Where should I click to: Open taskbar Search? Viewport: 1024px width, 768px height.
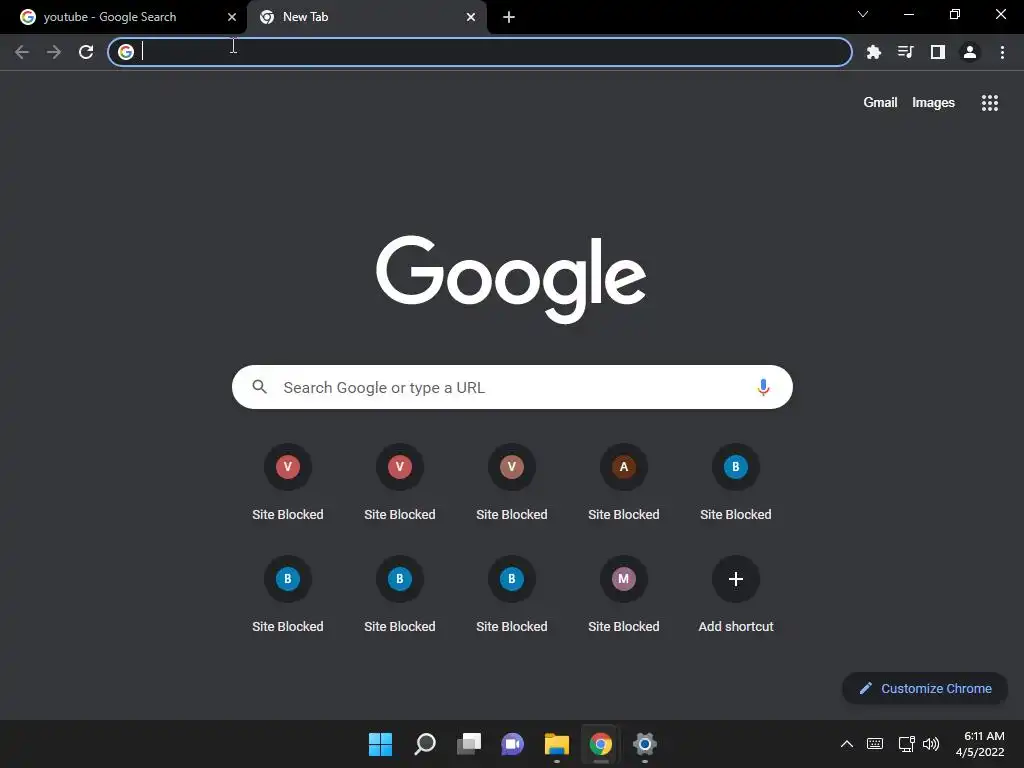(x=424, y=744)
